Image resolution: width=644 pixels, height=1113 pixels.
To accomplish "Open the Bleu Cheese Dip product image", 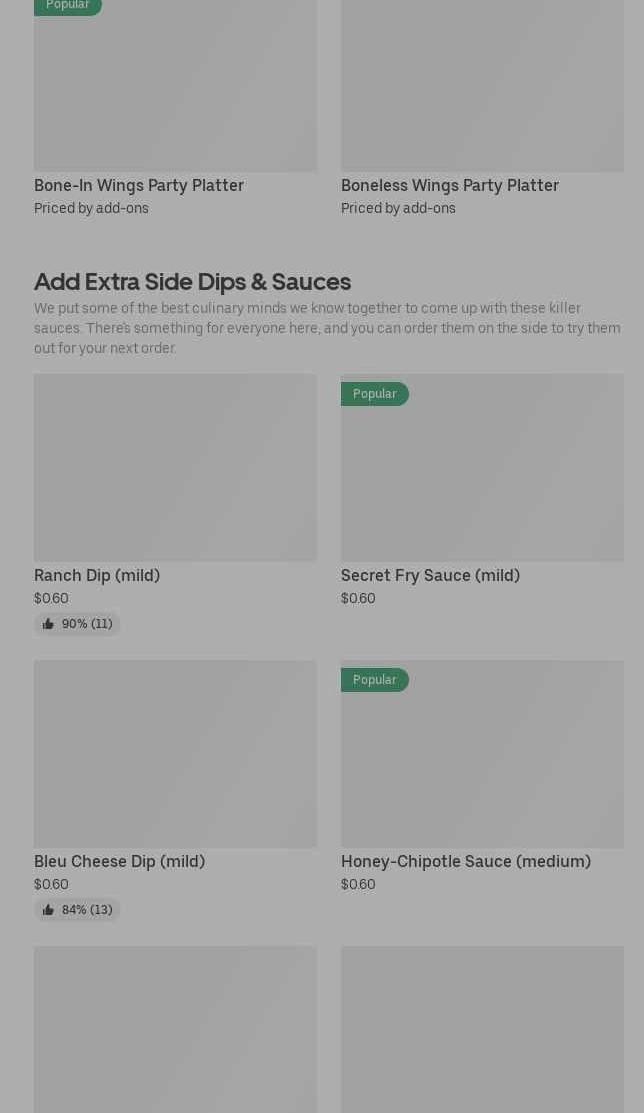I will 175,754.
